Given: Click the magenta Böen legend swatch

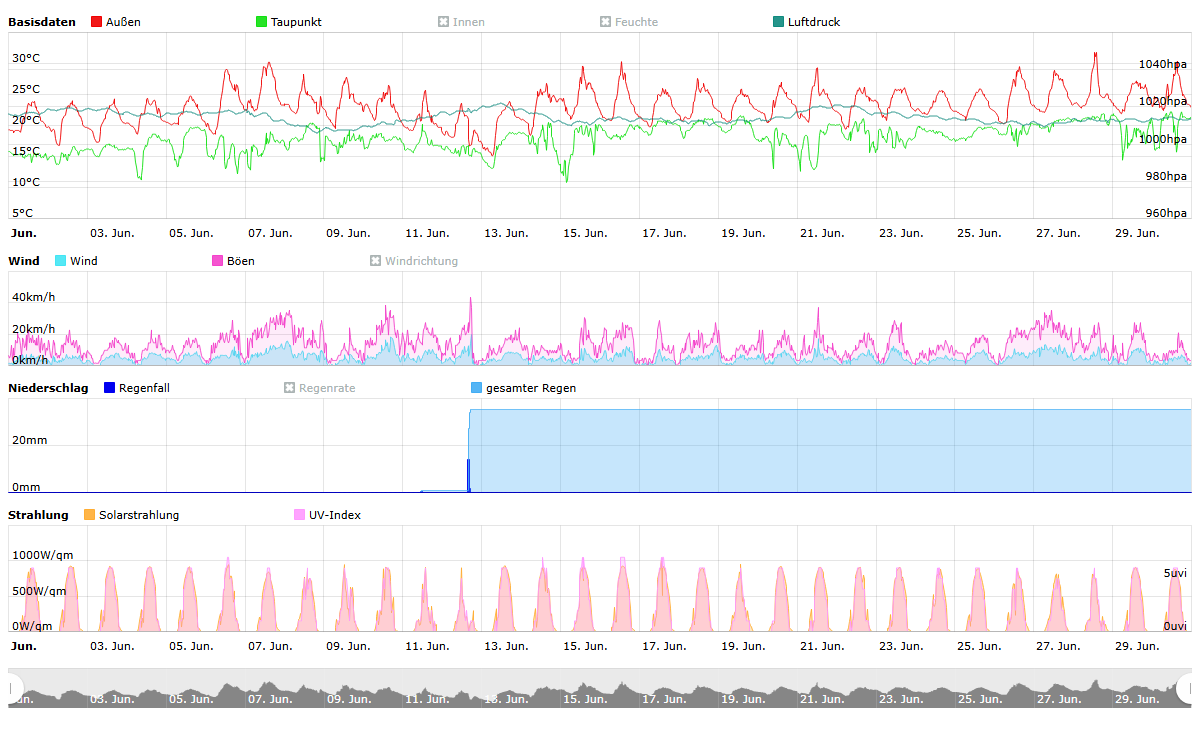Looking at the screenshot, I should (x=218, y=261).
